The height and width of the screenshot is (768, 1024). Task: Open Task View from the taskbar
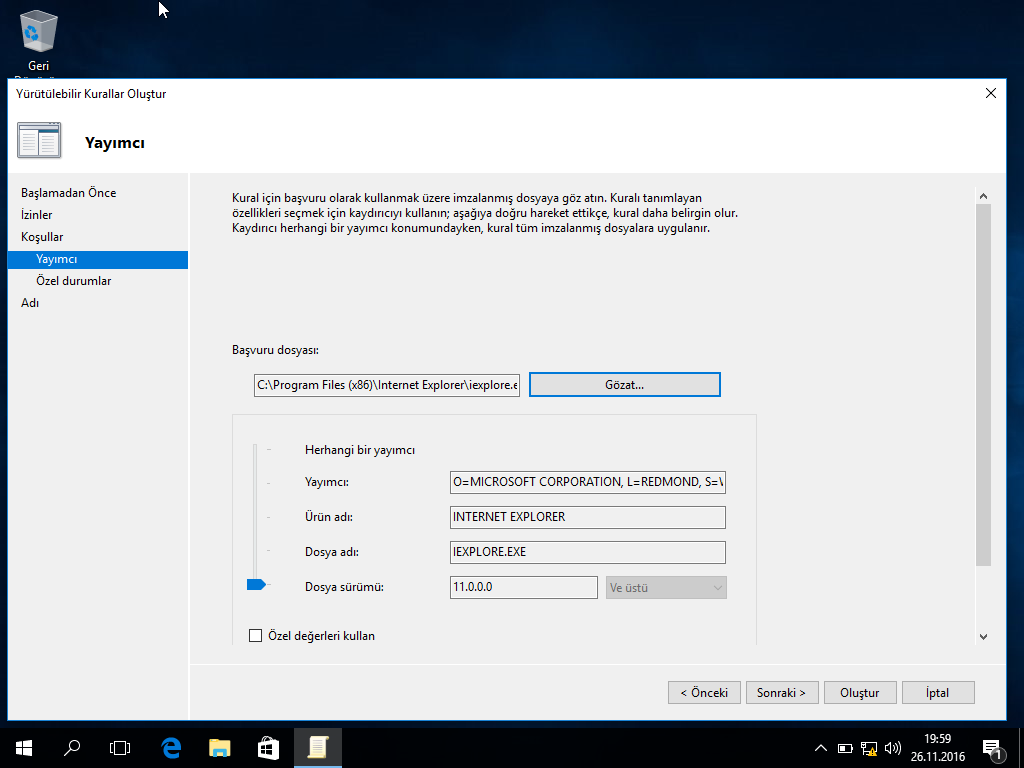point(120,747)
